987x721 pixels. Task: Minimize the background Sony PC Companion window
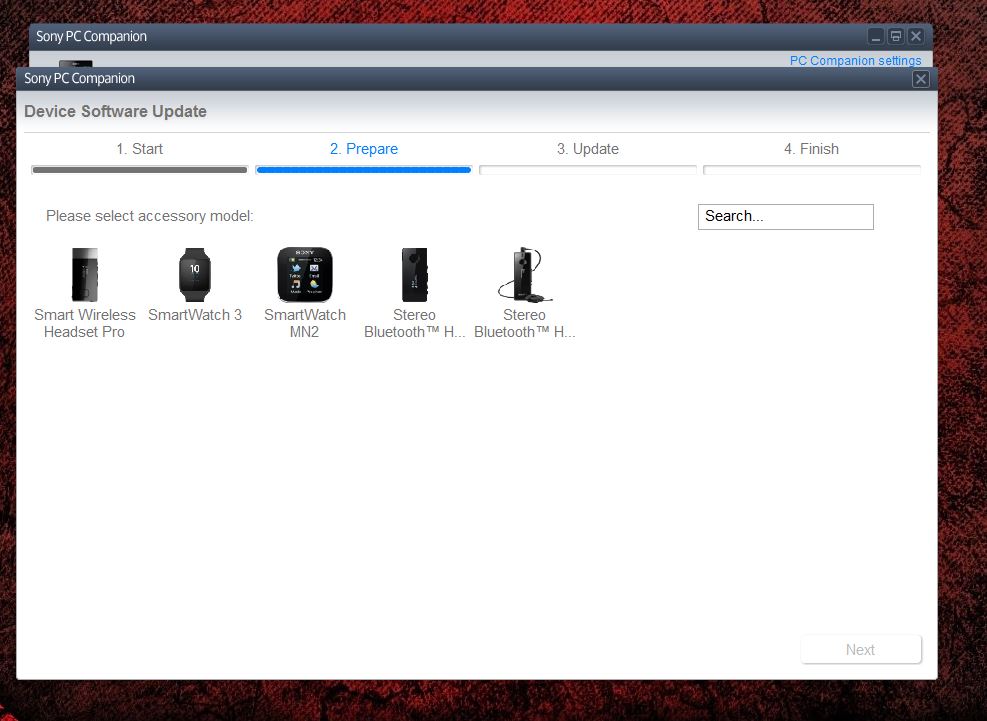pos(876,37)
